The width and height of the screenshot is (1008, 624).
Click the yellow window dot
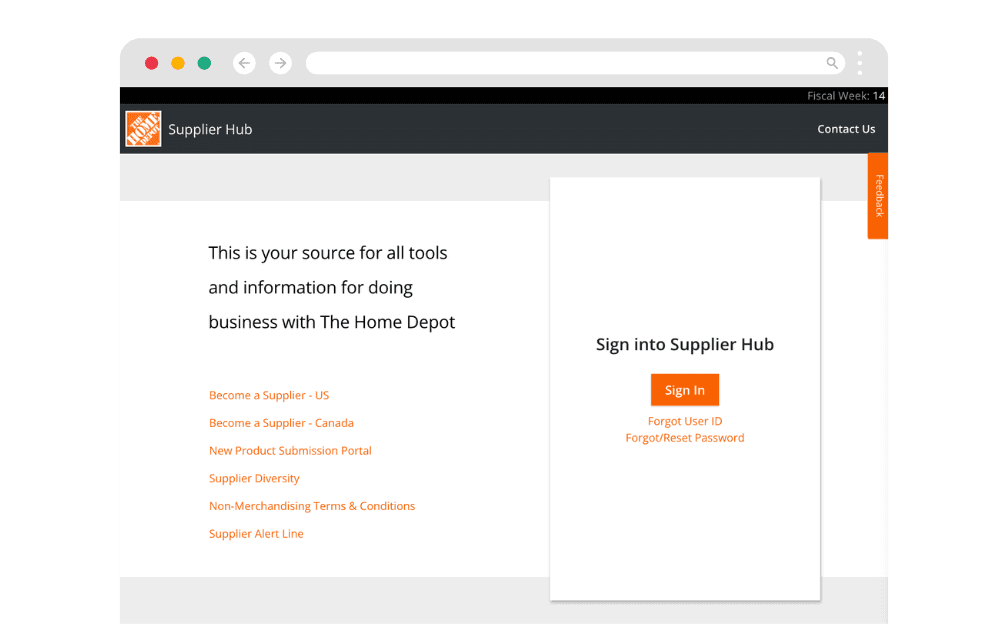pyautogui.click(x=178, y=63)
